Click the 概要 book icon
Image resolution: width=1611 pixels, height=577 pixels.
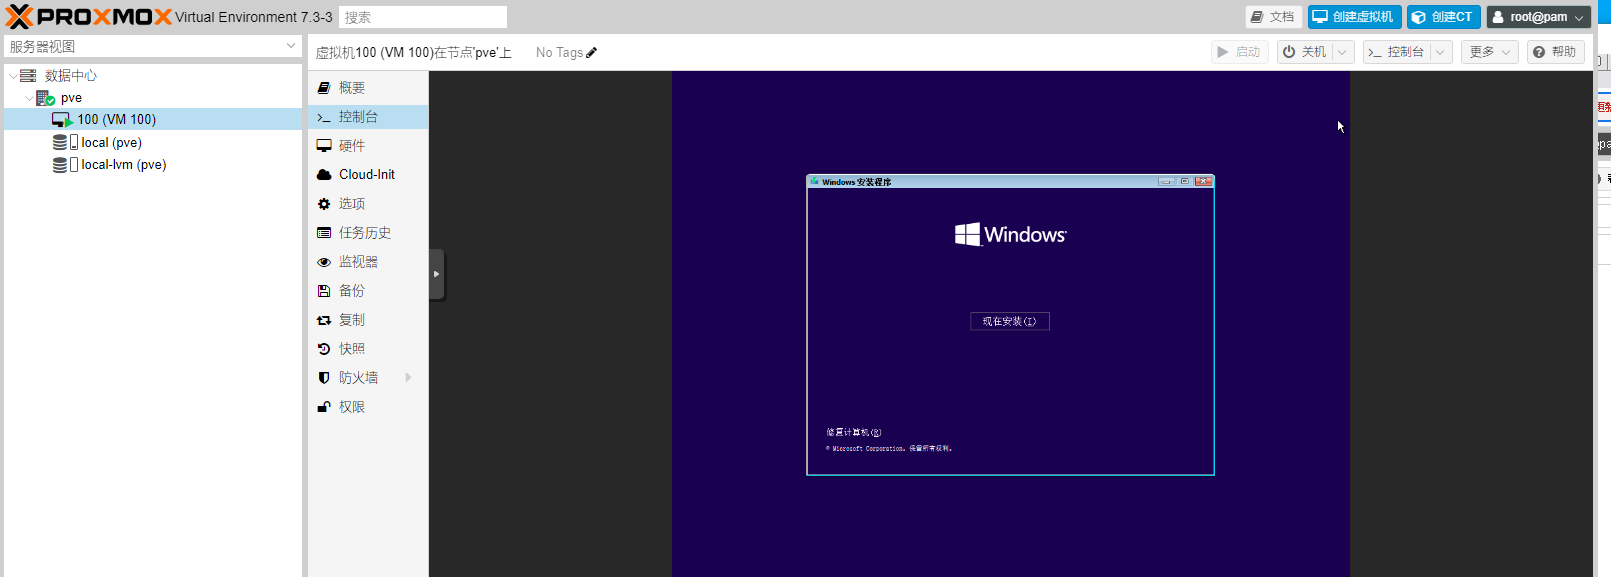[324, 88]
